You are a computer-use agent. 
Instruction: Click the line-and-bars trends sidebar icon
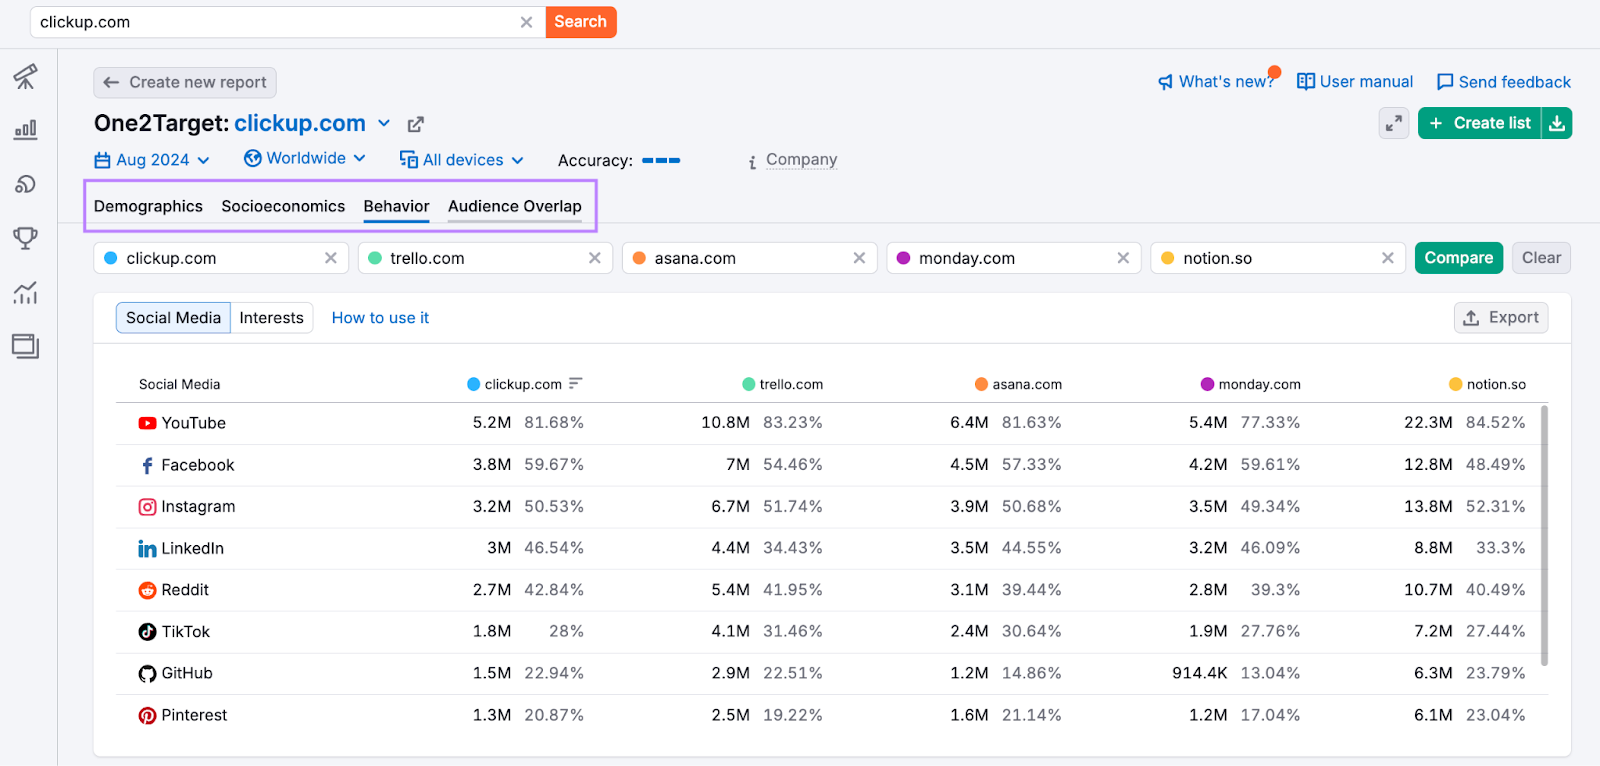25,292
